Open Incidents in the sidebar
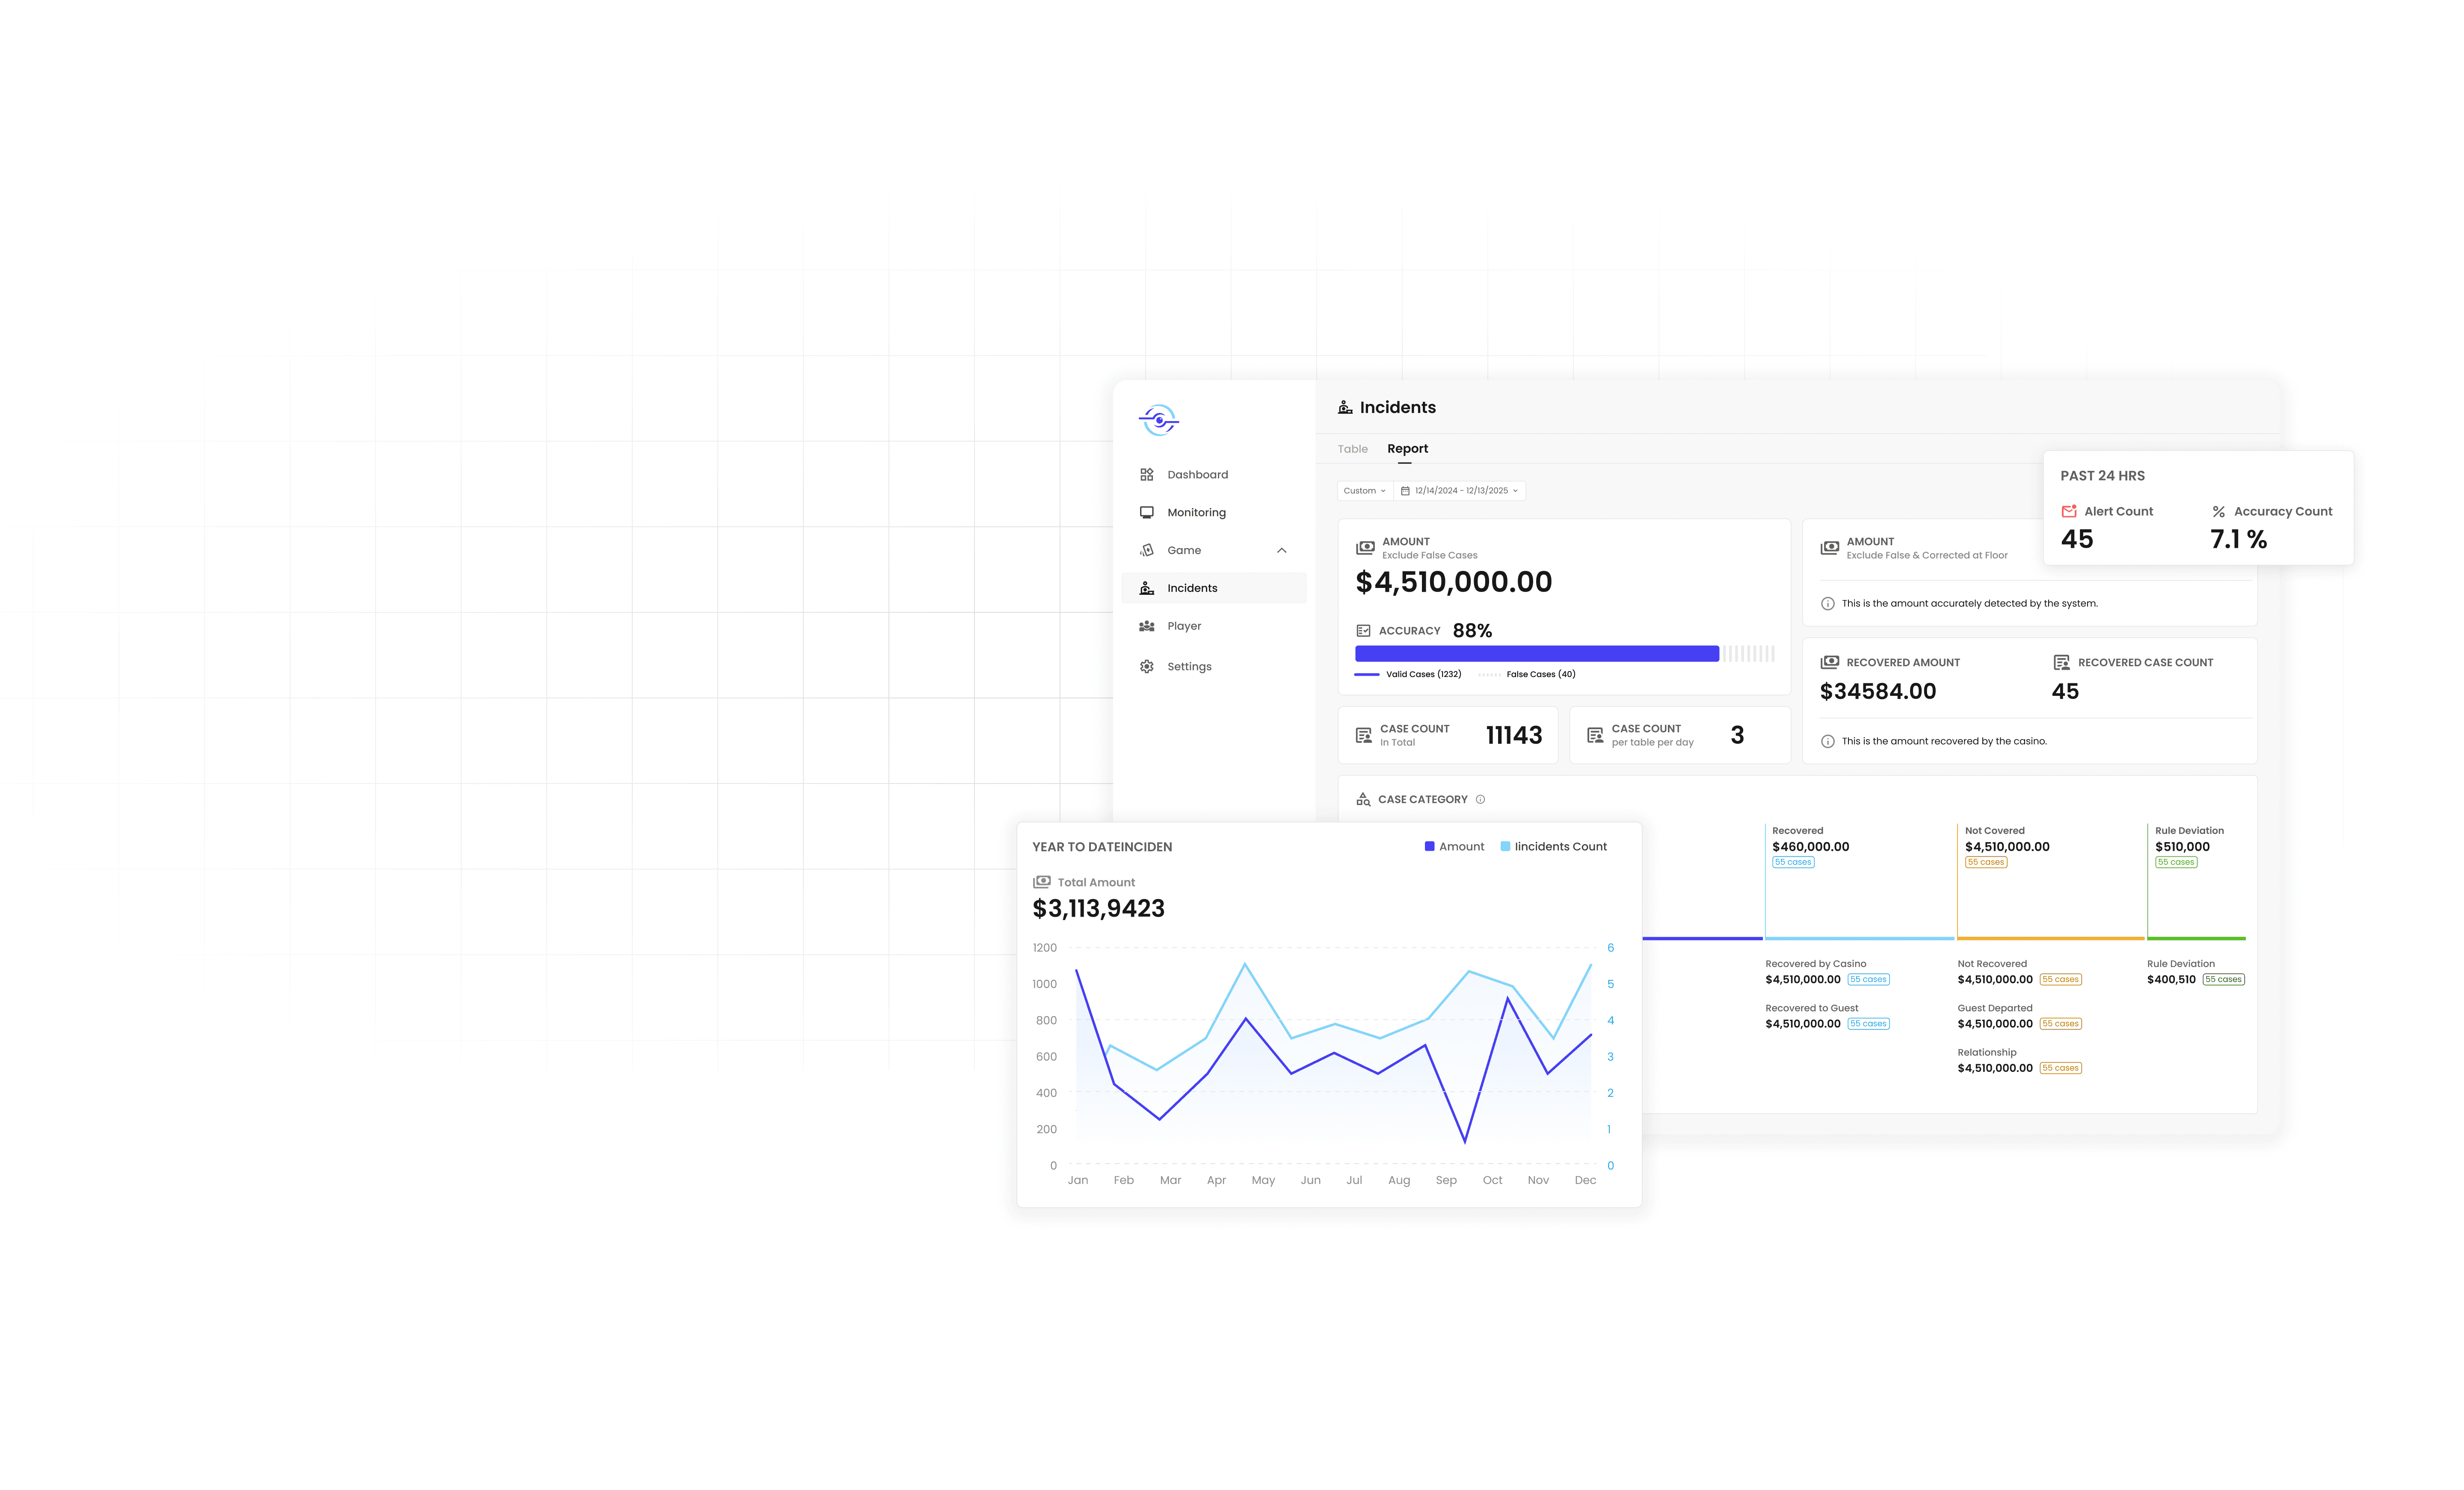This screenshot has width=2464, height=1490. coord(1192,588)
